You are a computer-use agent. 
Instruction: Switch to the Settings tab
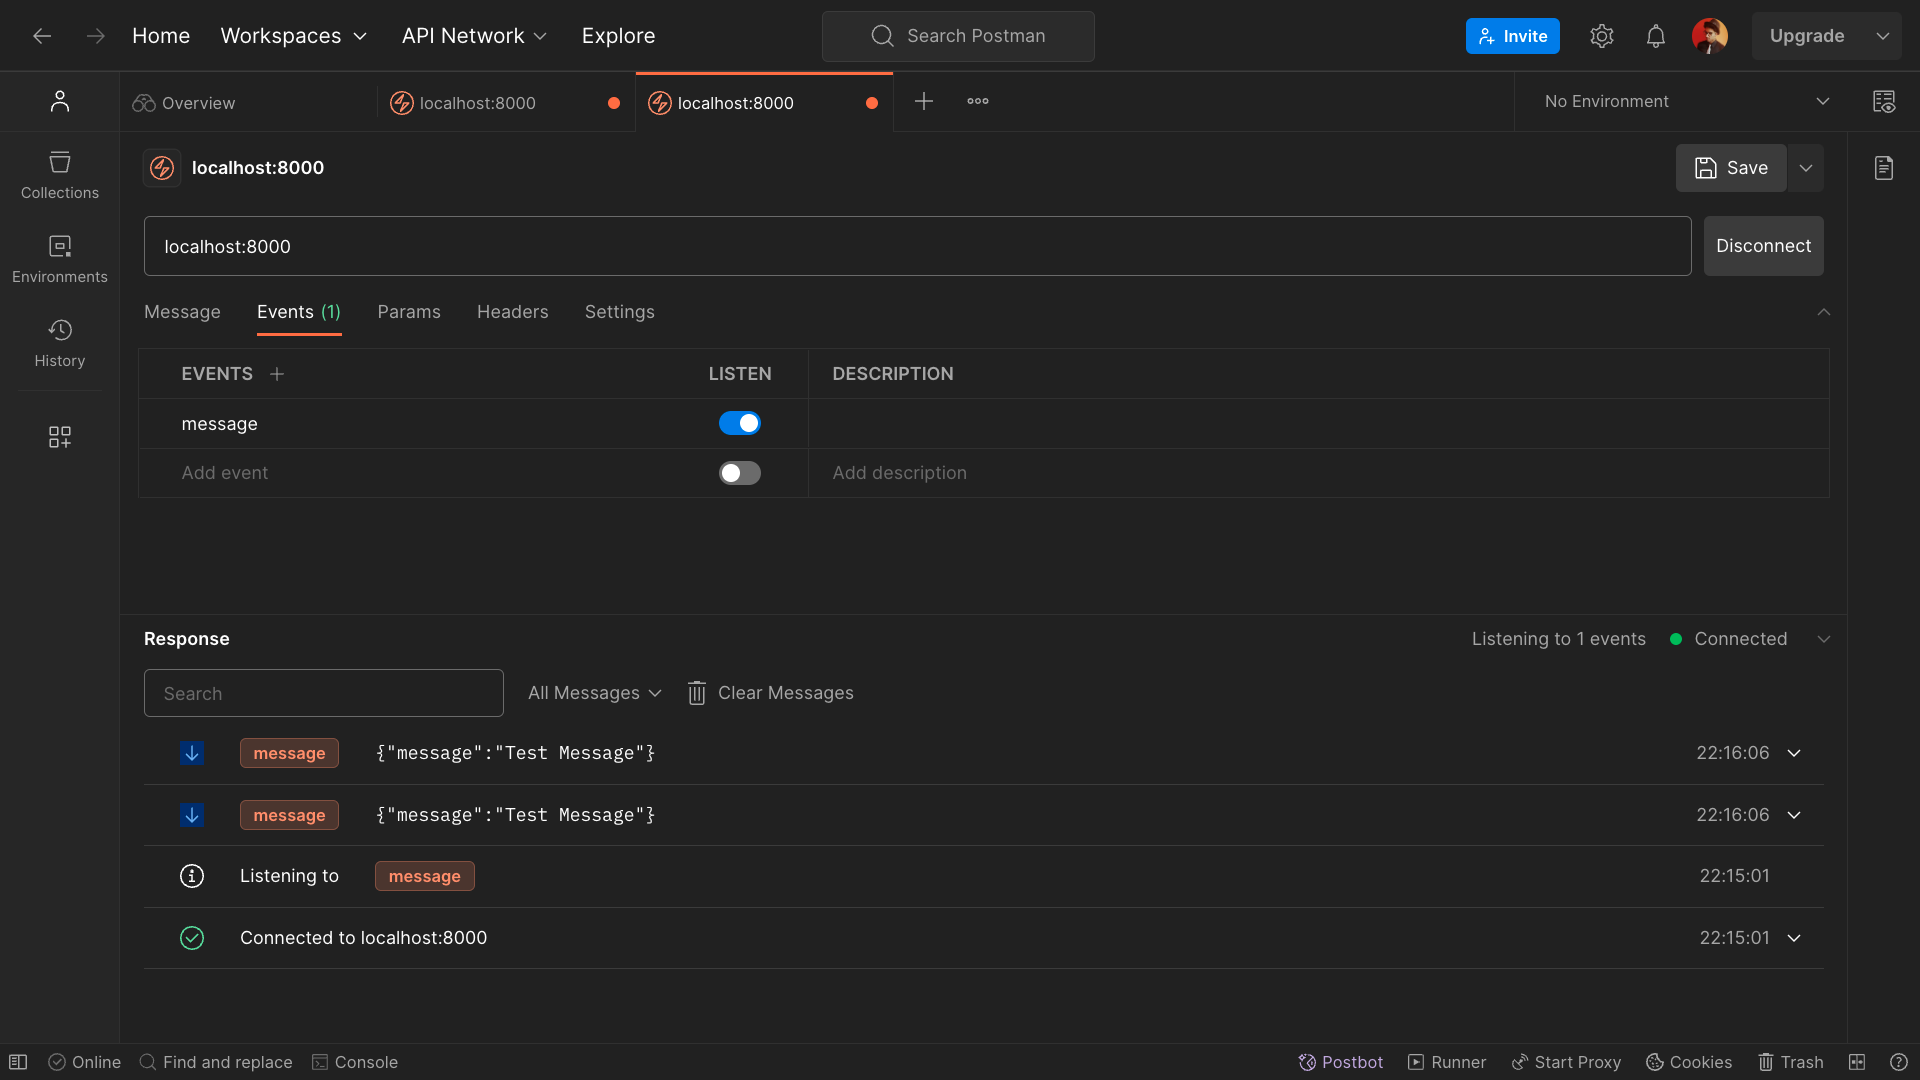tap(620, 312)
